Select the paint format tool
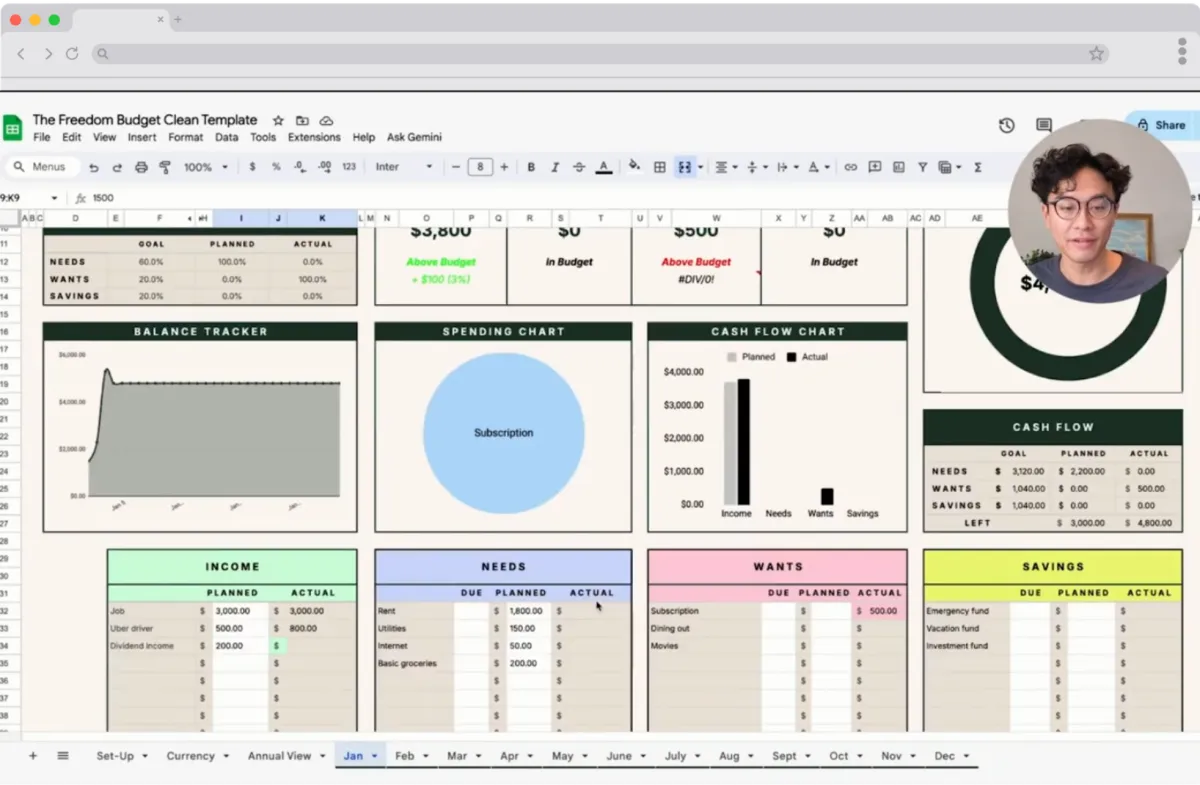Image resolution: width=1200 pixels, height=785 pixels. pyautogui.click(x=165, y=167)
